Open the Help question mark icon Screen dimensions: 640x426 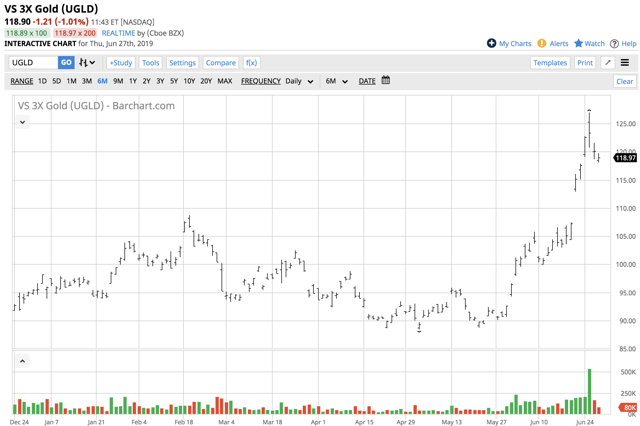coord(614,44)
